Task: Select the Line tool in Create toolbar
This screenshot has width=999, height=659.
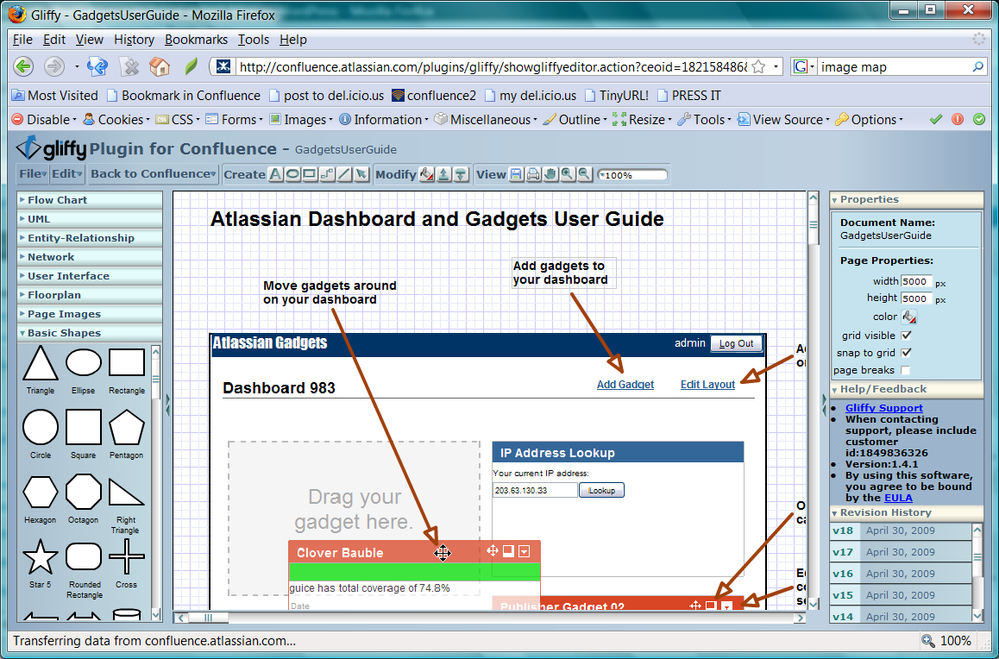Action: click(345, 174)
